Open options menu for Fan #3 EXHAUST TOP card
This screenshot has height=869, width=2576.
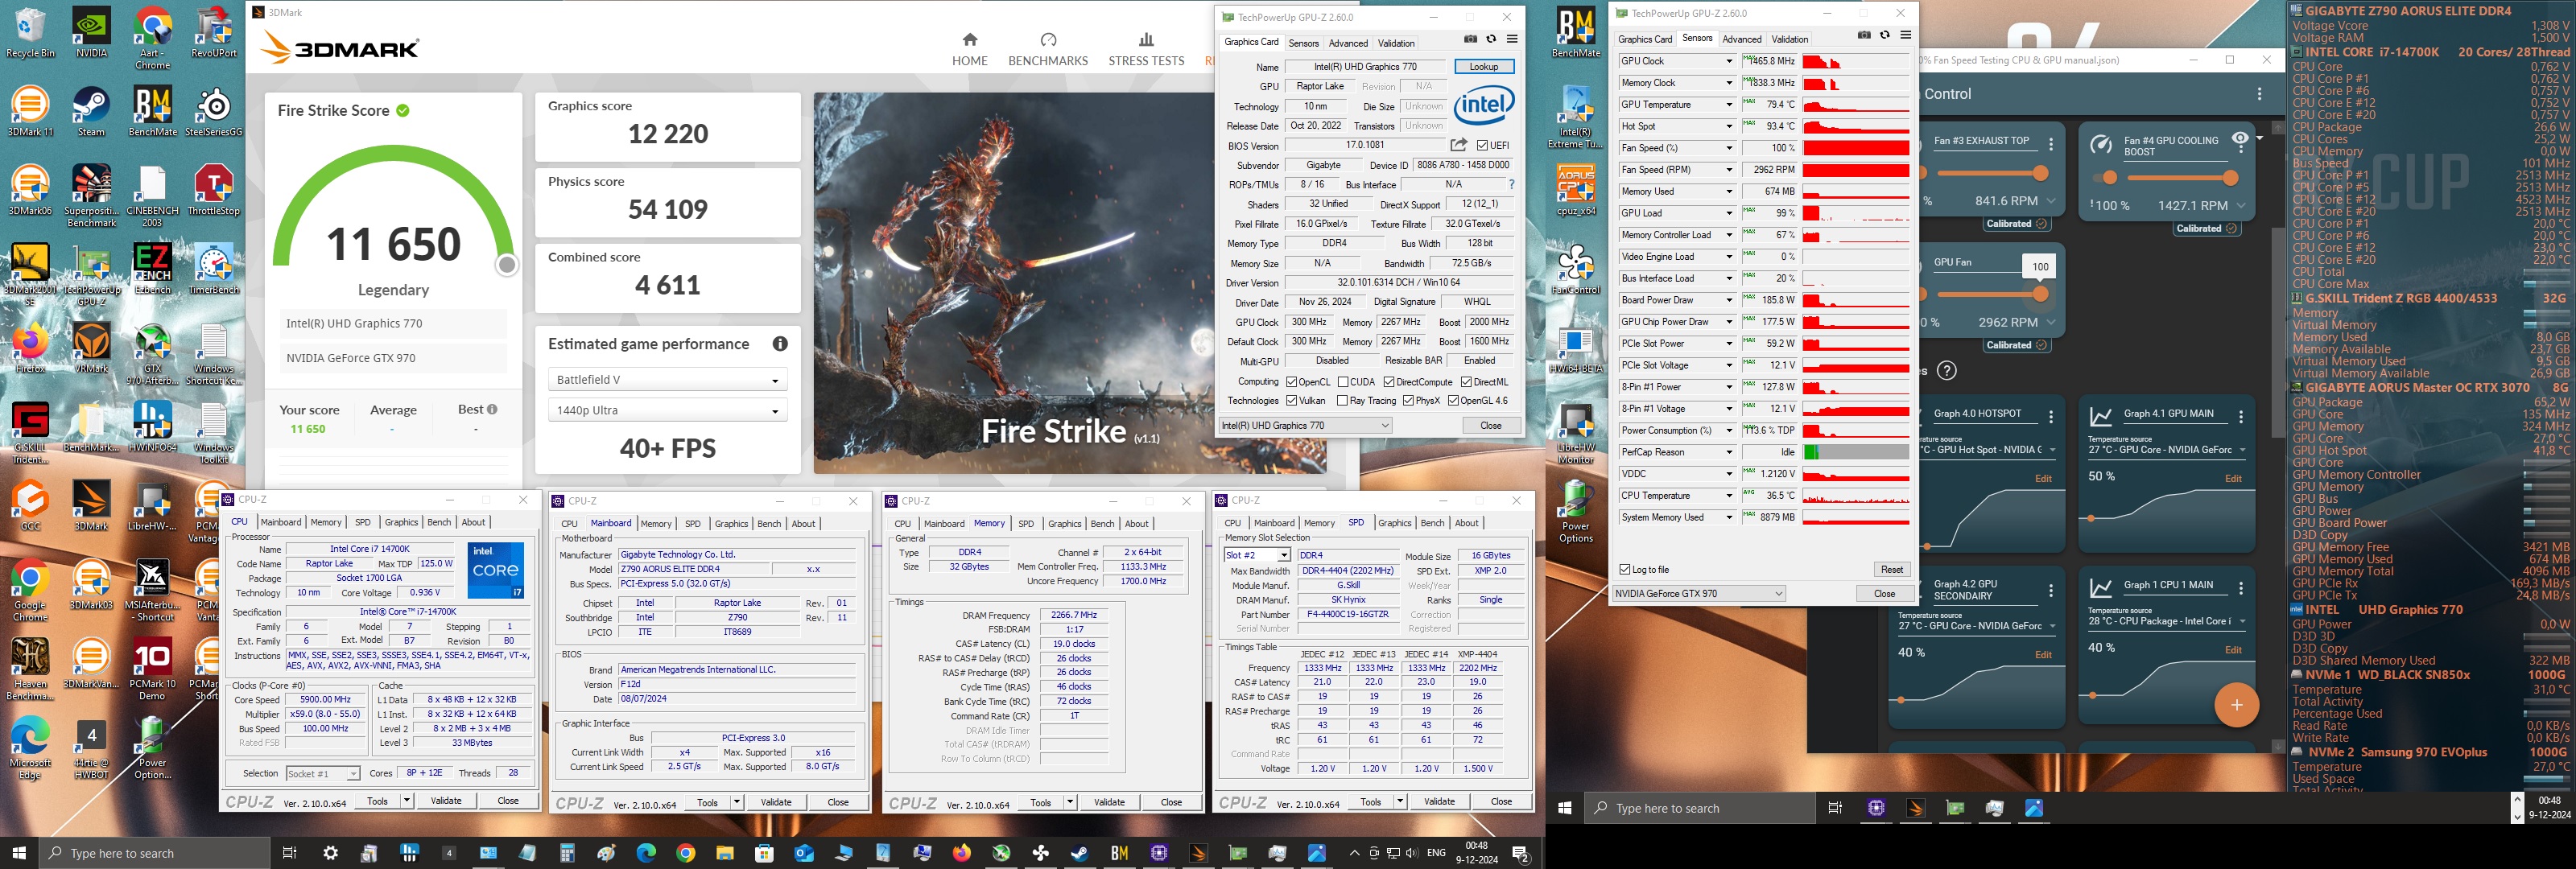(2051, 144)
